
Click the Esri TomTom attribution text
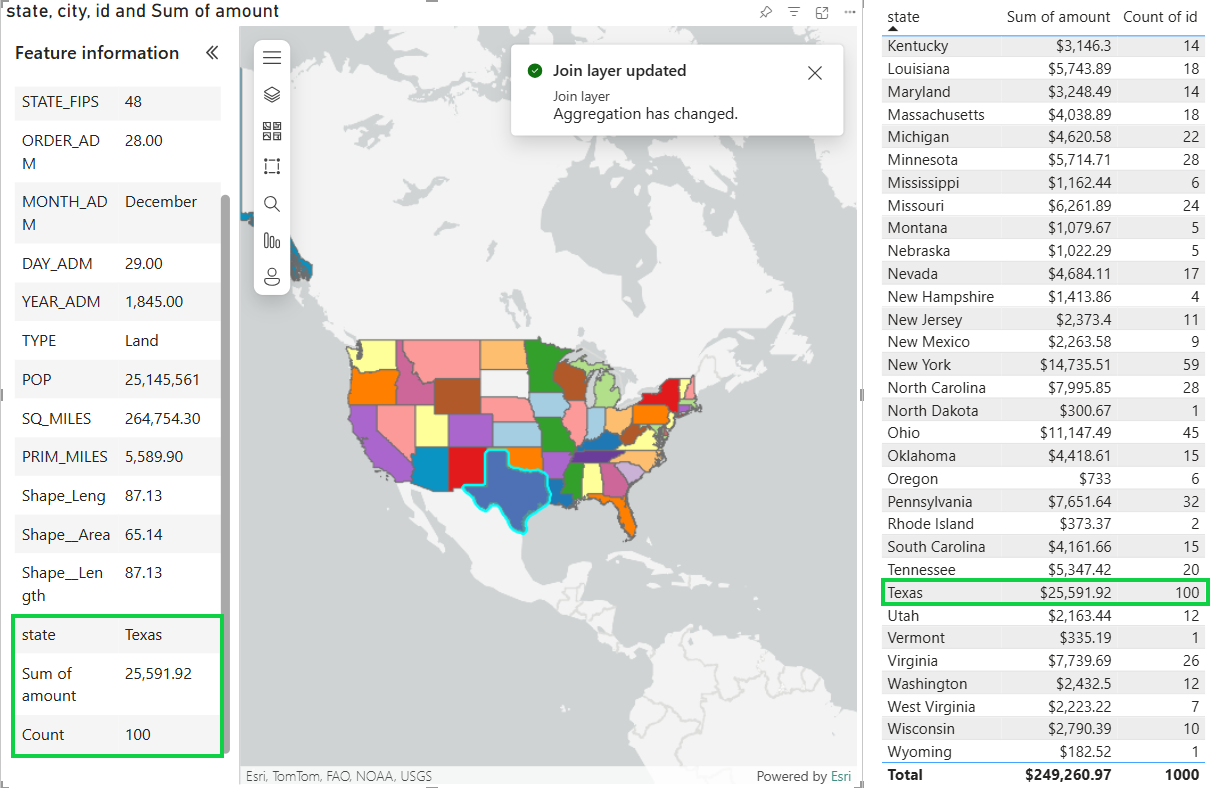(338, 776)
